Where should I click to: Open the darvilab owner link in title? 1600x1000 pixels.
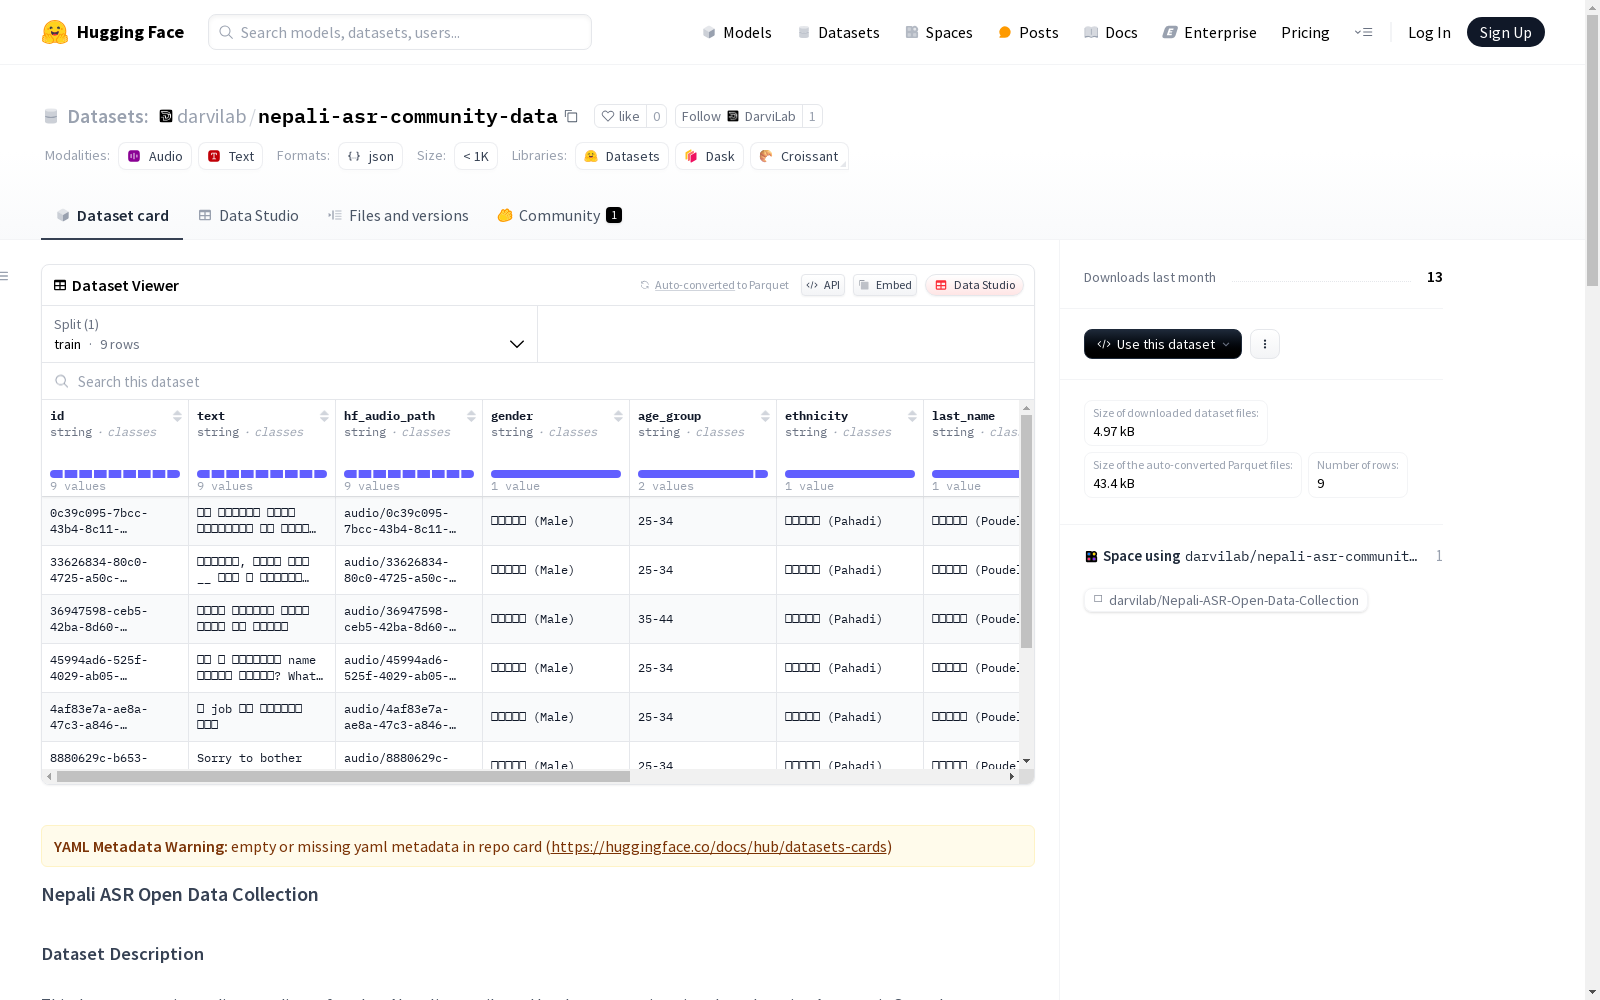click(x=211, y=116)
